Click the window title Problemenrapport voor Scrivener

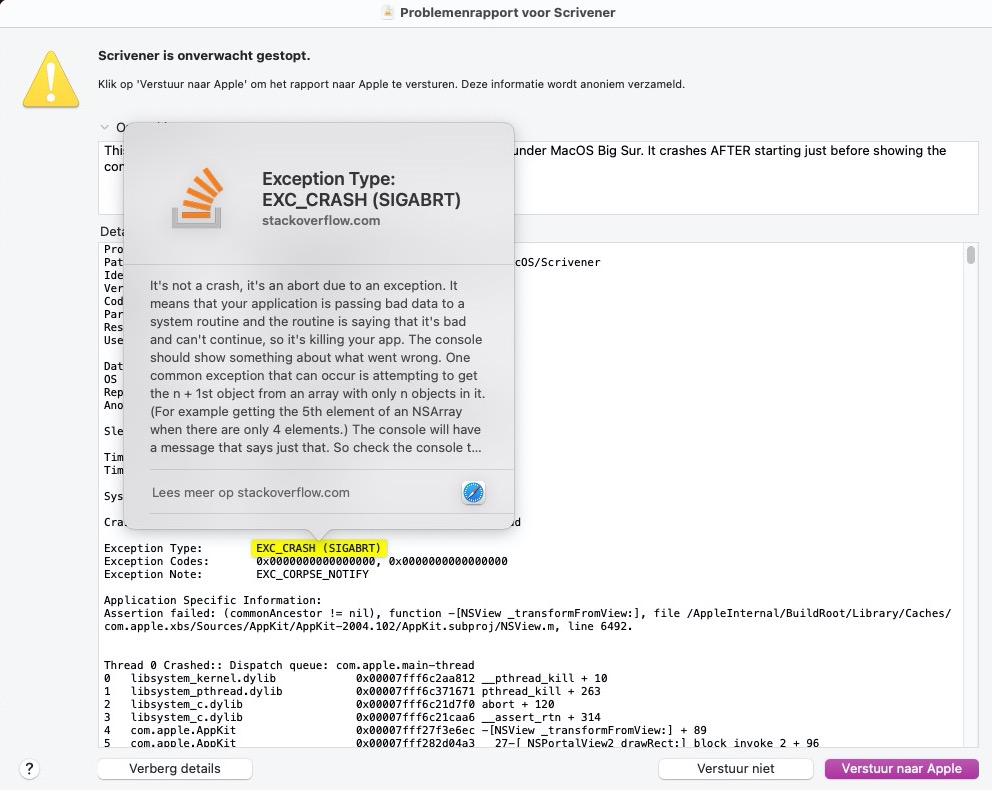point(507,13)
